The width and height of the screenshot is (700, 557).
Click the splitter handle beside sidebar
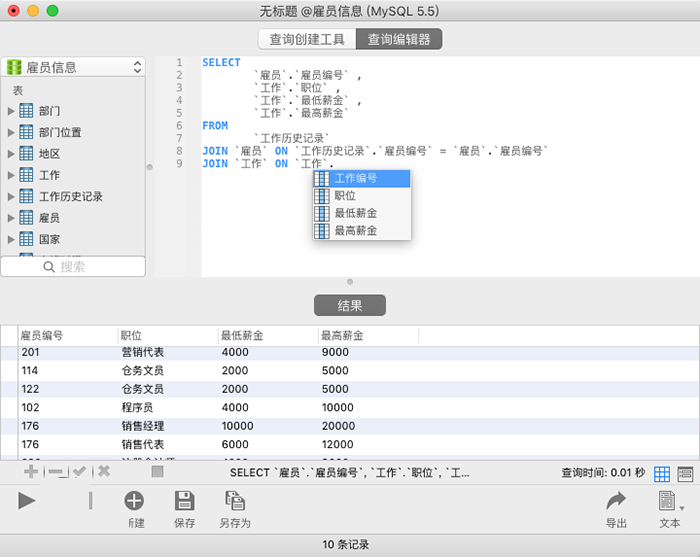click(150, 167)
